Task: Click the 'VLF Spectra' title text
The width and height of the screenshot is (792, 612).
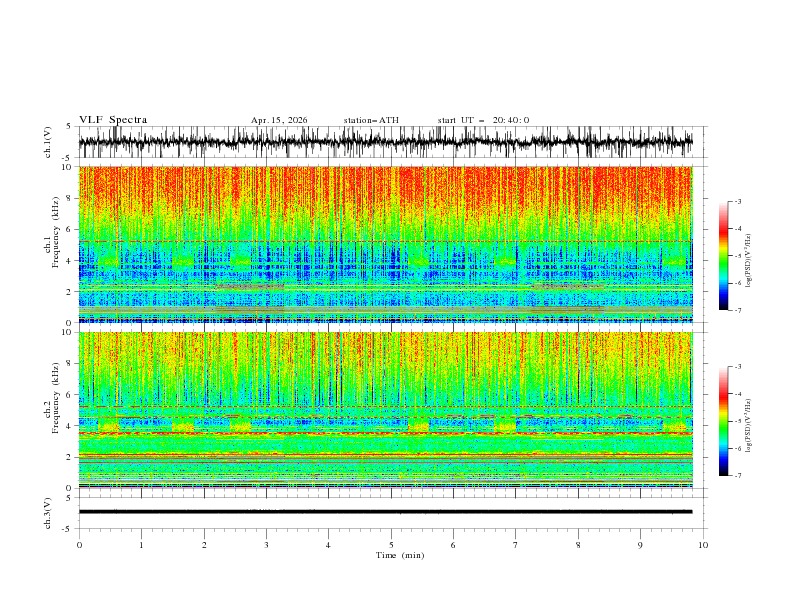Action: click(x=113, y=120)
